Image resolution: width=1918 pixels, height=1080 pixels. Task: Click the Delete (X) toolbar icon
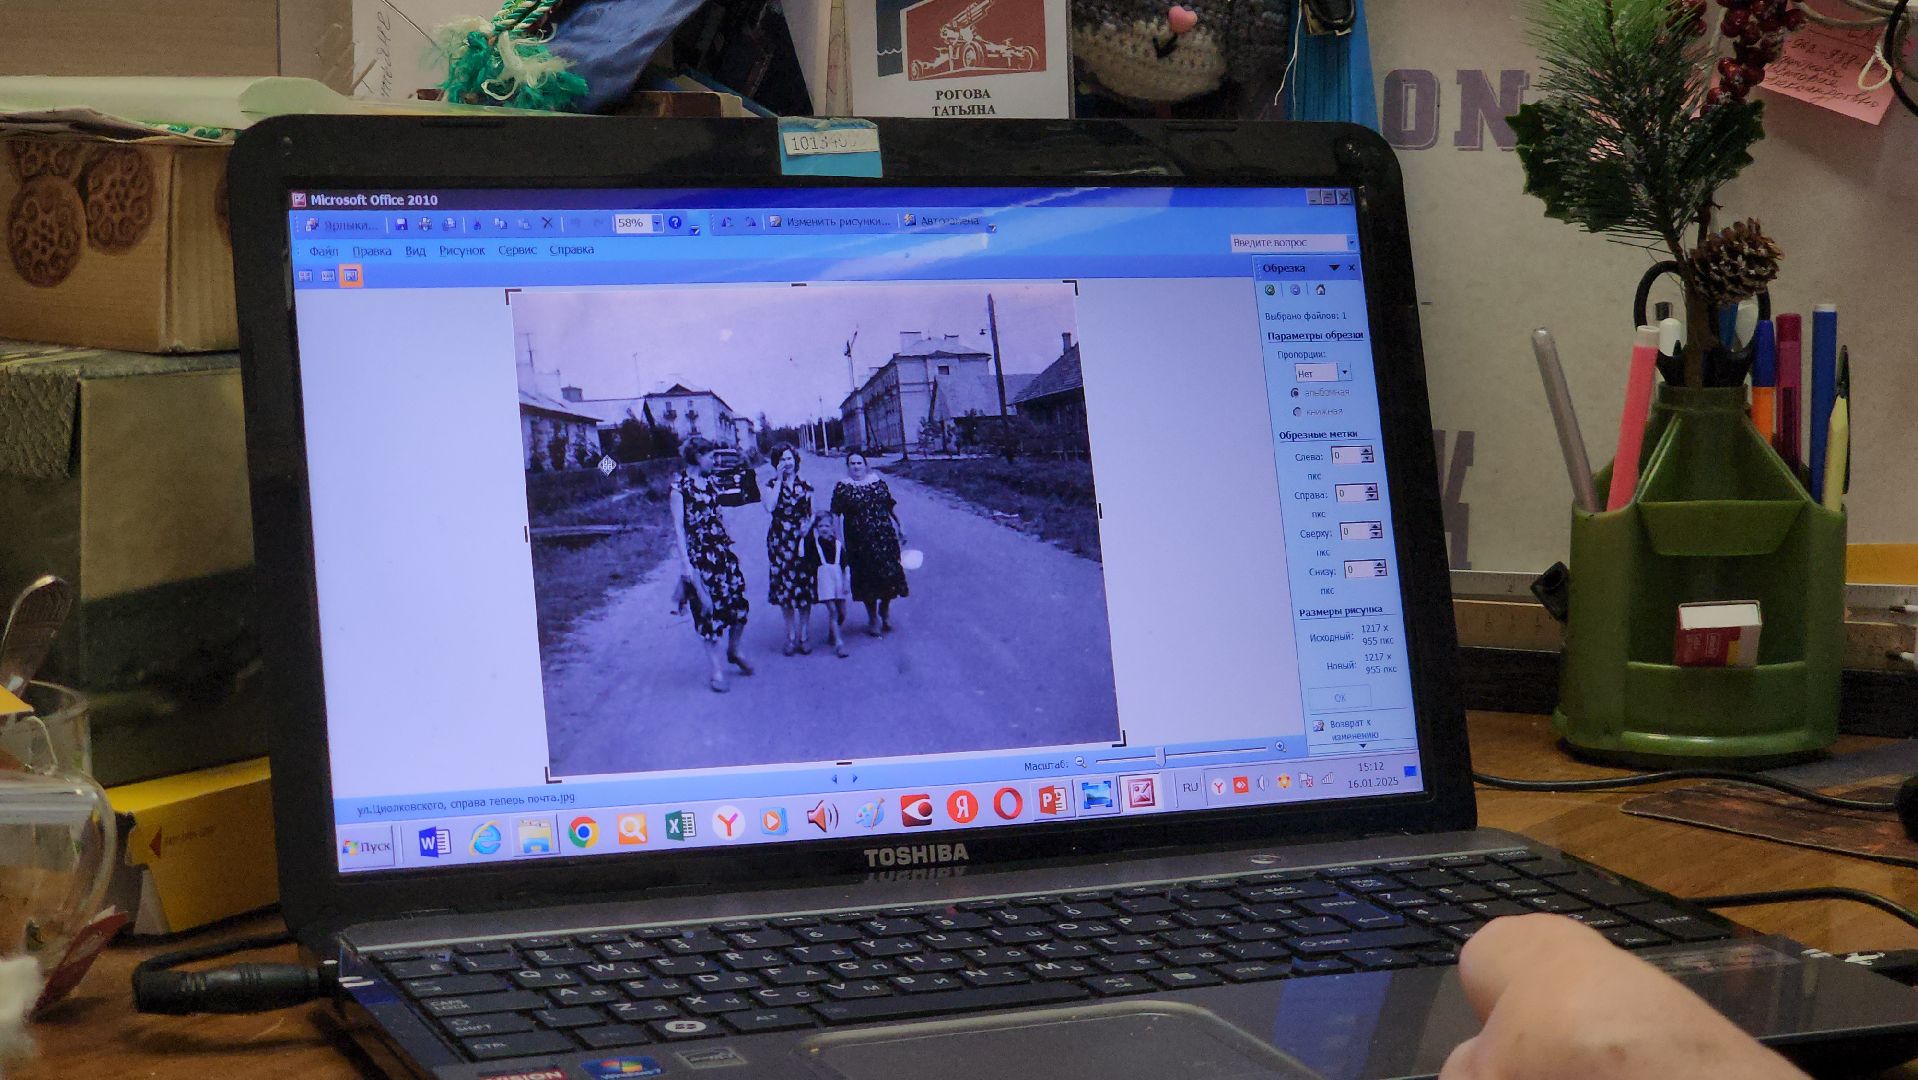pyautogui.click(x=547, y=223)
